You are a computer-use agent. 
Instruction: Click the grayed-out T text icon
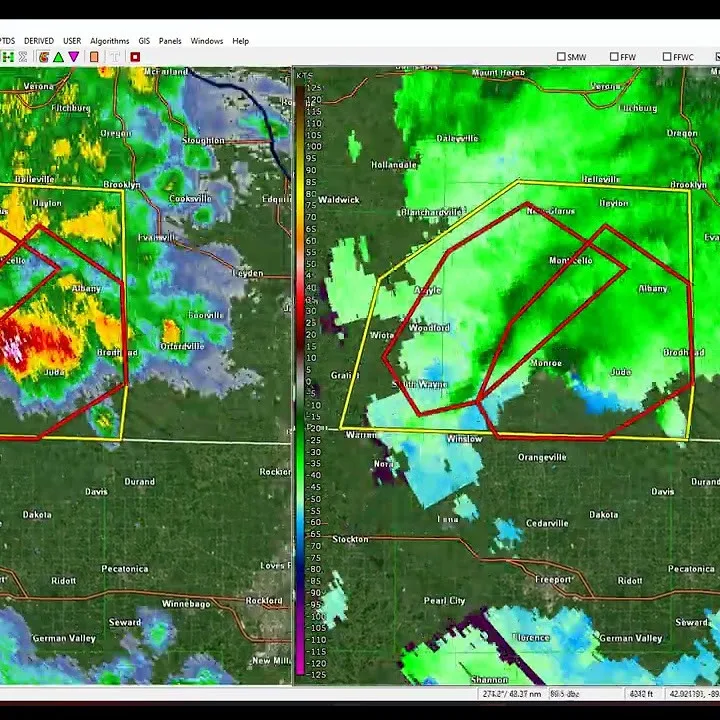pos(115,57)
